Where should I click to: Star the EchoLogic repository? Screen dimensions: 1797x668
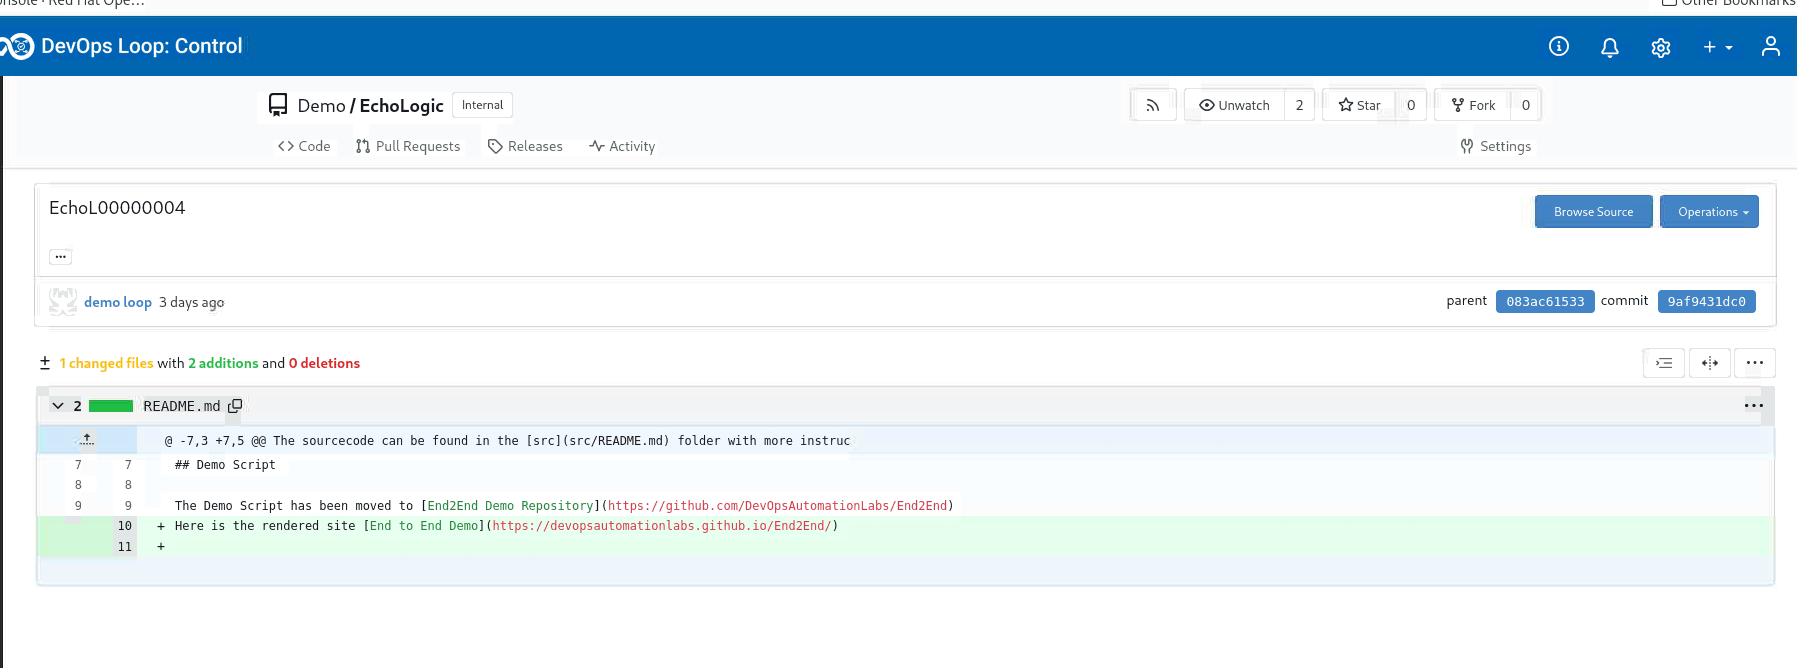1359,105
